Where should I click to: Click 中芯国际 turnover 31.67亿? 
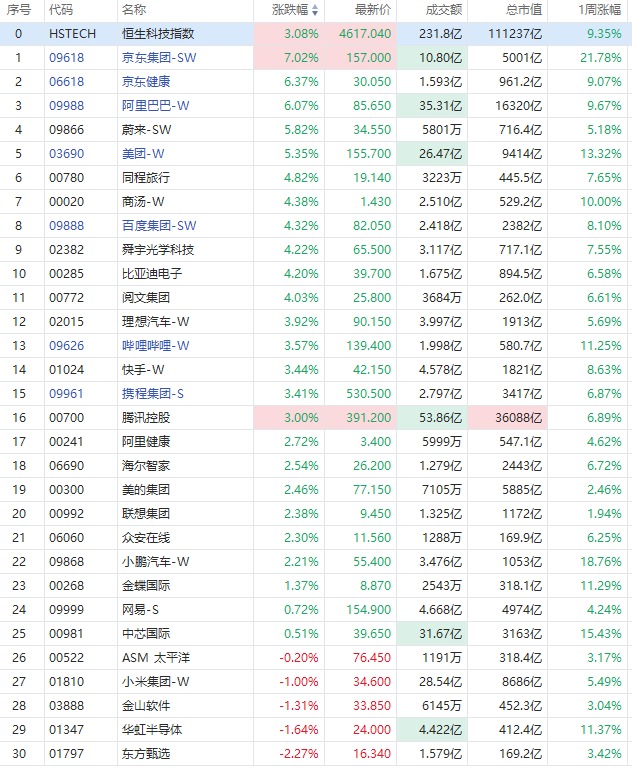440,634
